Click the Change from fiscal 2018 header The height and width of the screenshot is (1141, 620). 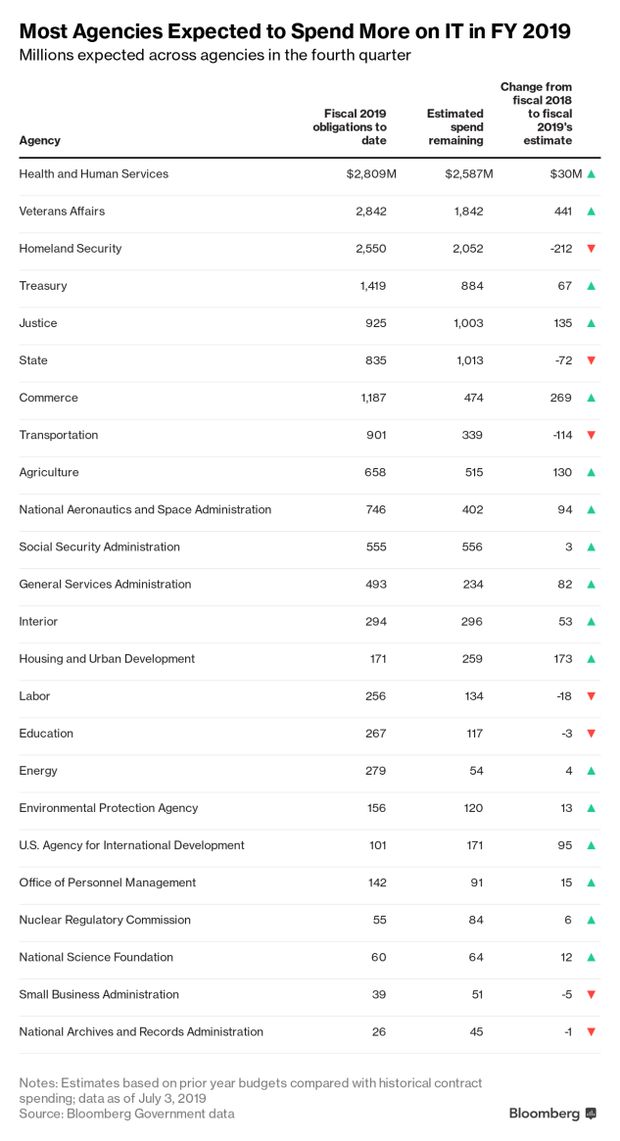point(537,114)
